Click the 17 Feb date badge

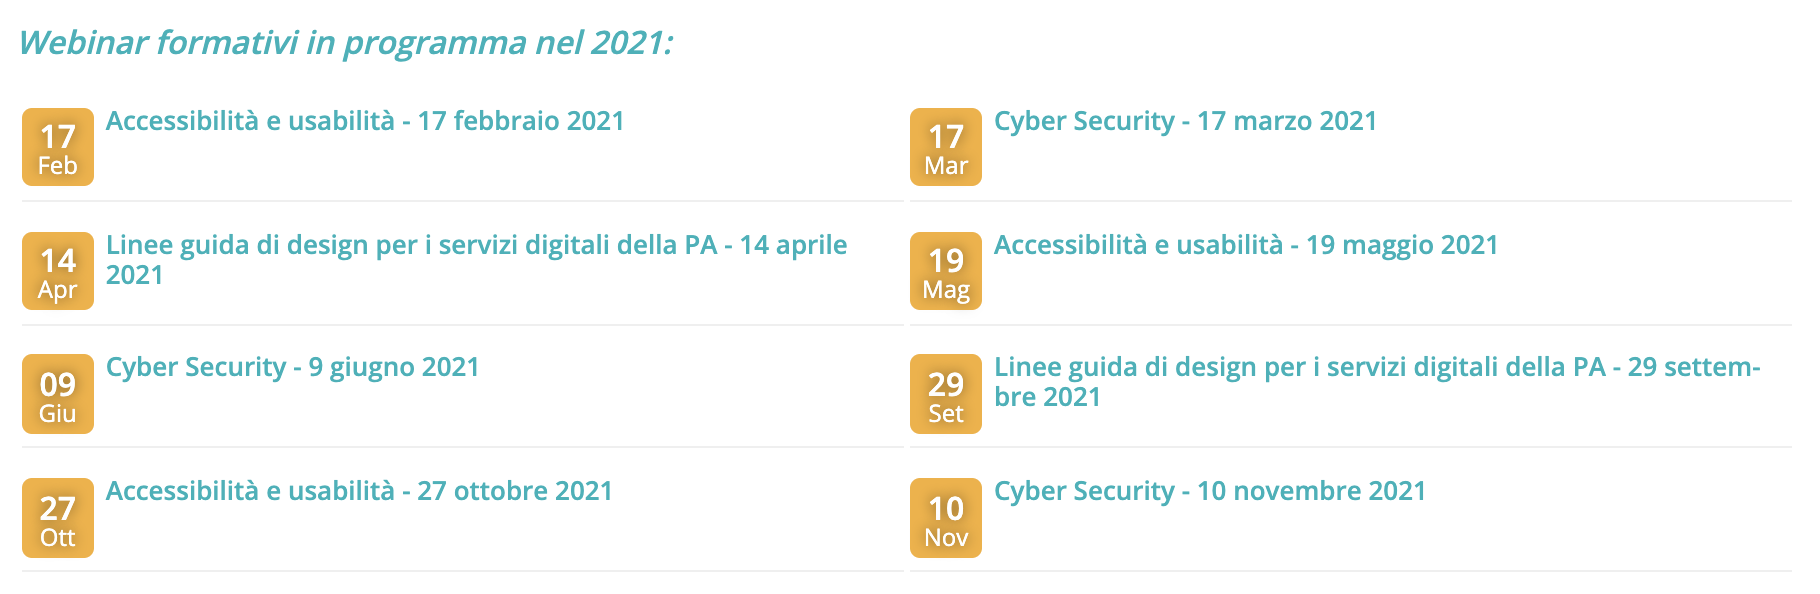click(58, 147)
